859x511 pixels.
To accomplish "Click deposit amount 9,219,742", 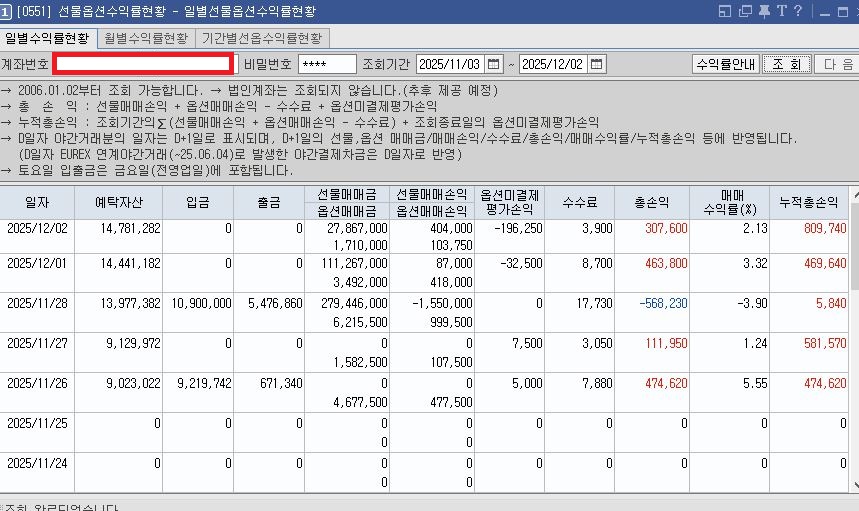I will [x=204, y=383].
